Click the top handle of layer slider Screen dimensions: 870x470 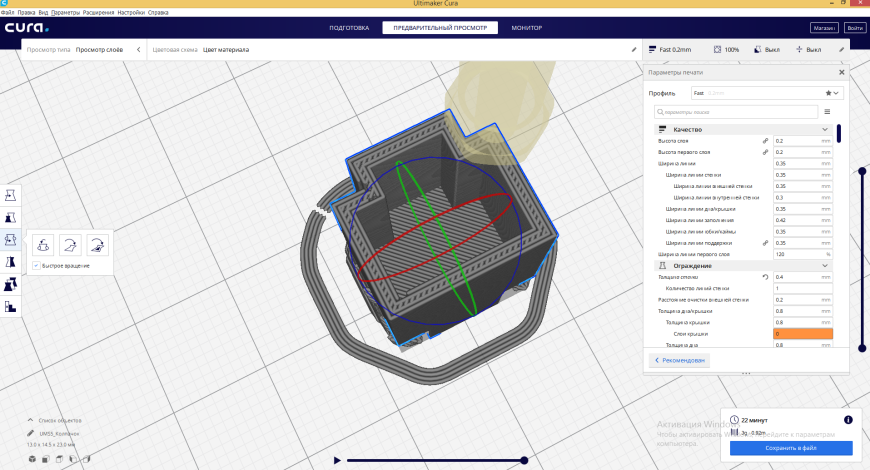coord(862,171)
